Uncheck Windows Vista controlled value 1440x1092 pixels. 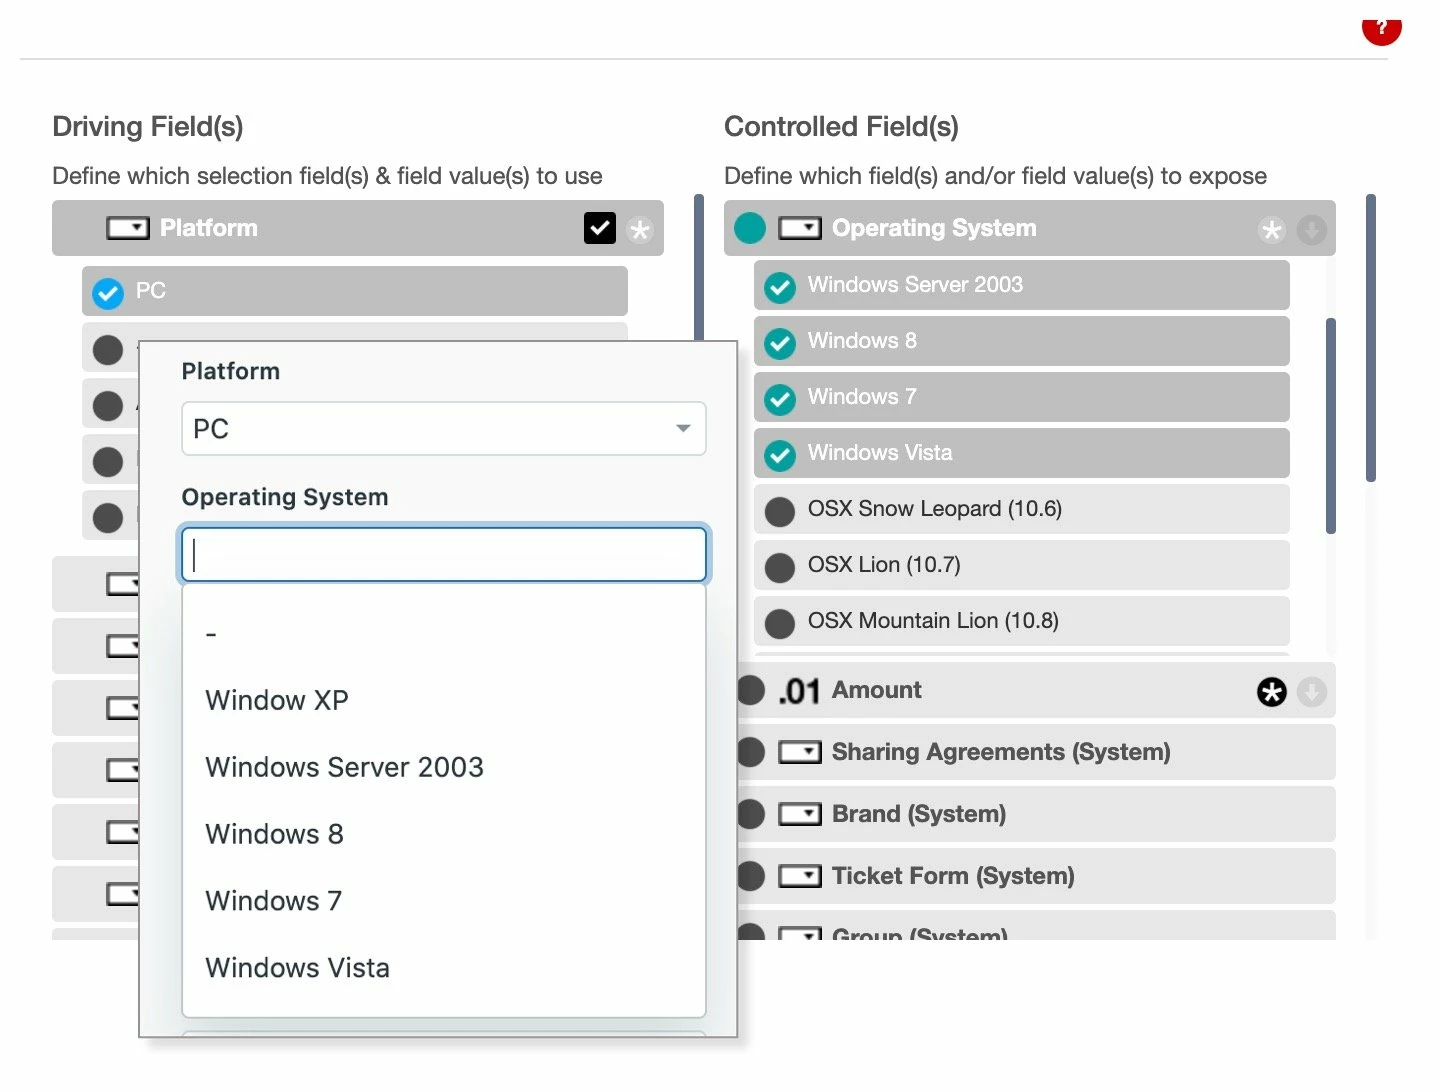pos(780,455)
